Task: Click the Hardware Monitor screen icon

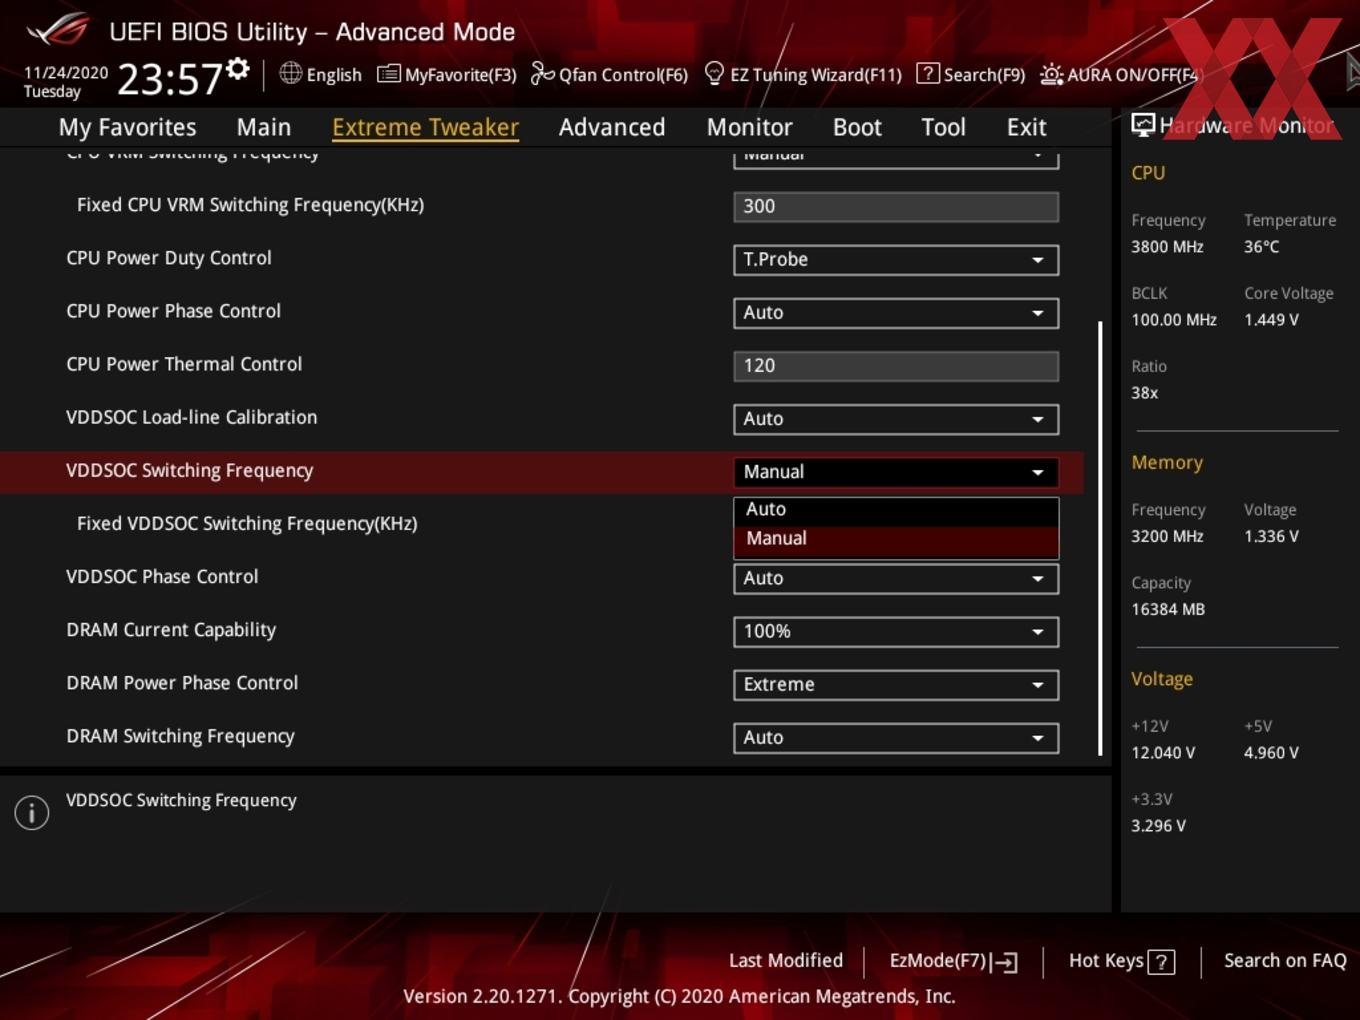Action: coord(1143,125)
